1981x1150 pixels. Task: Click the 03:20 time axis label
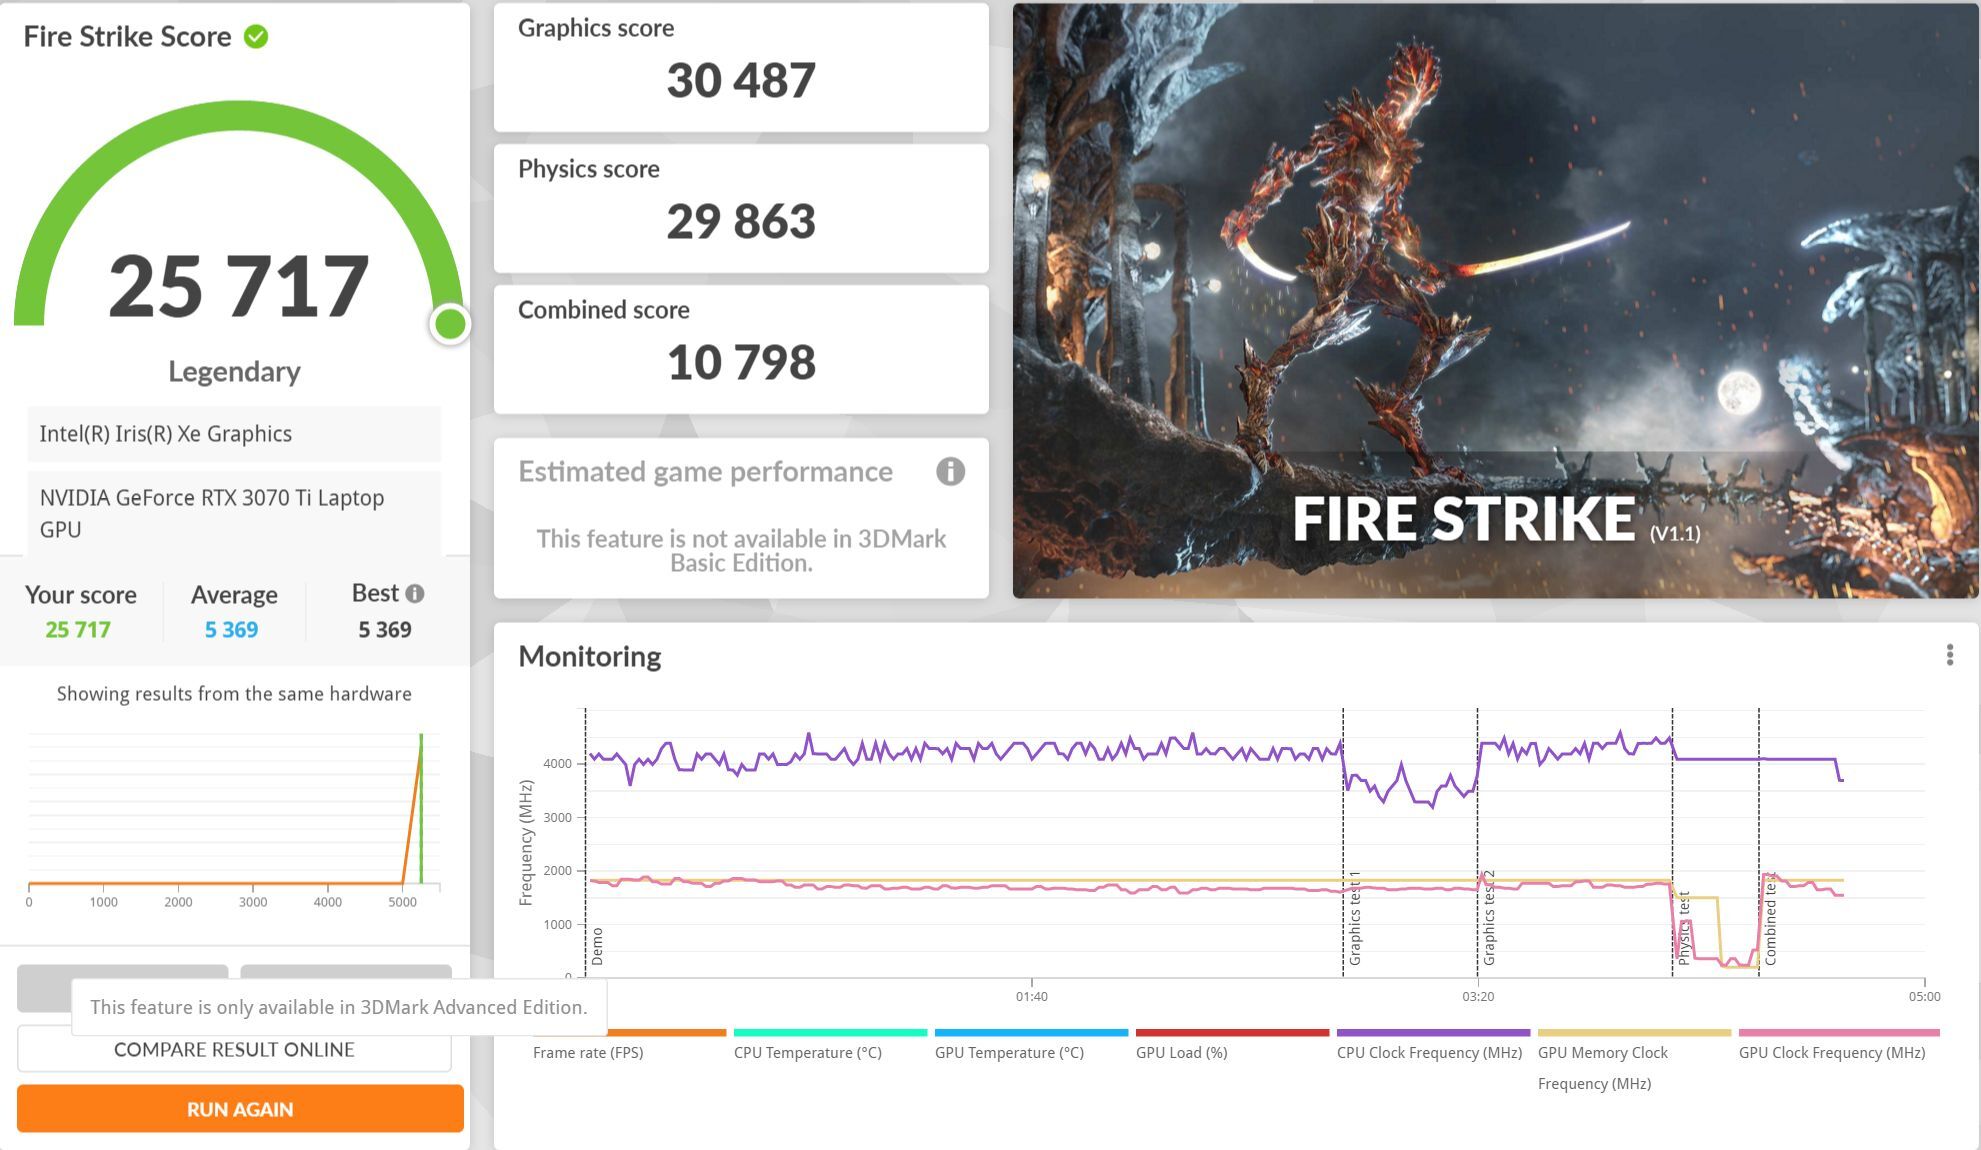[1478, 997]
